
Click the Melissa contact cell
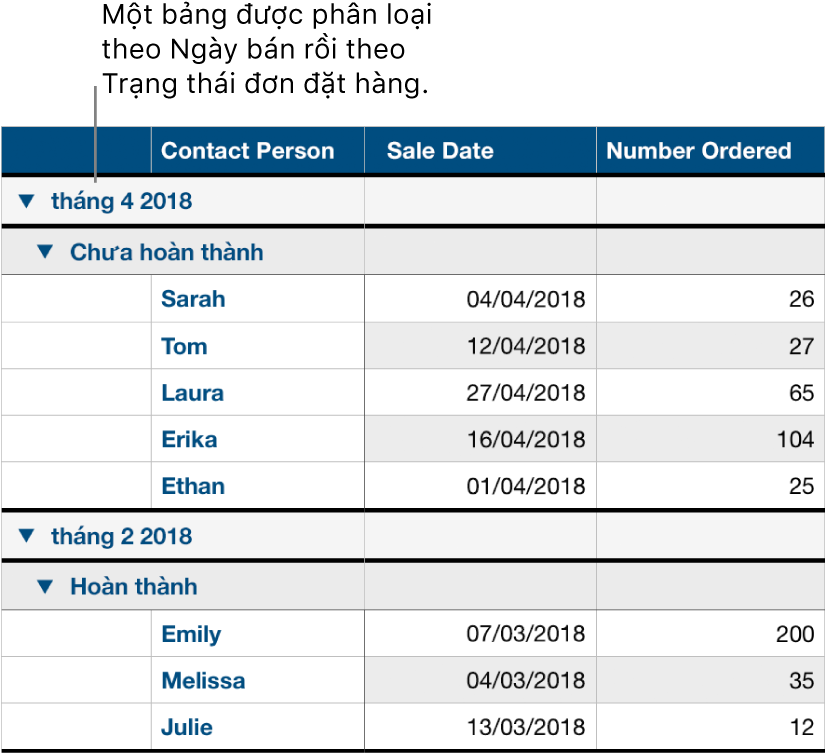pos(258,680)
